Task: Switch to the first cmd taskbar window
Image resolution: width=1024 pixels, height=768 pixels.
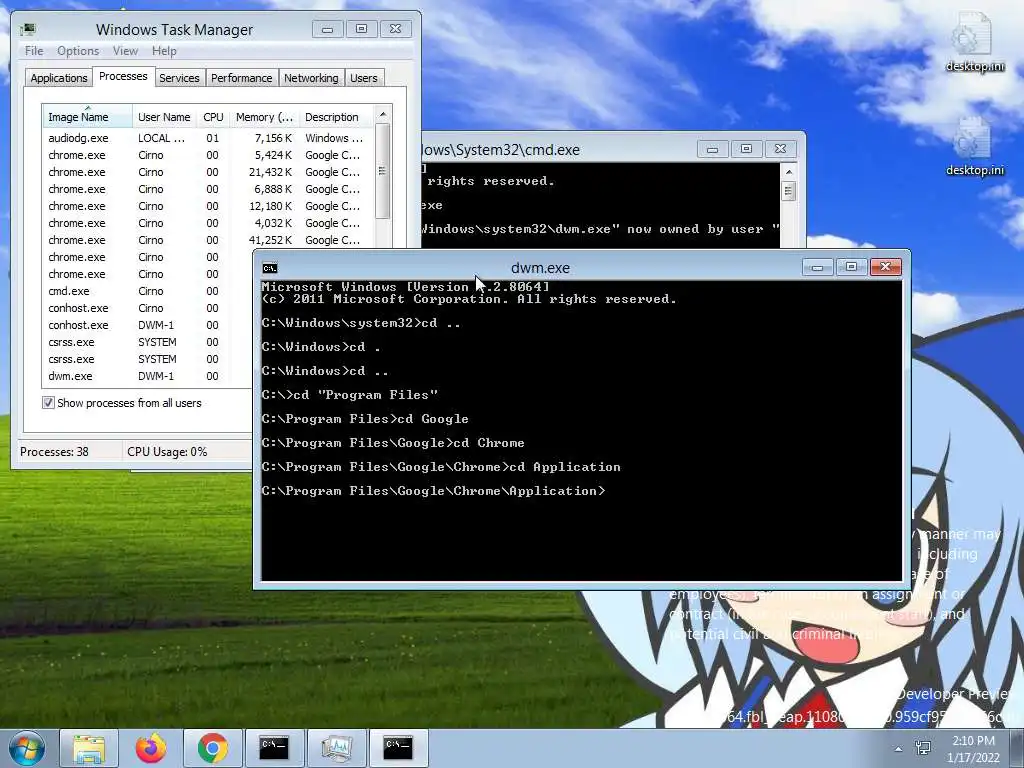Action: 274,748
